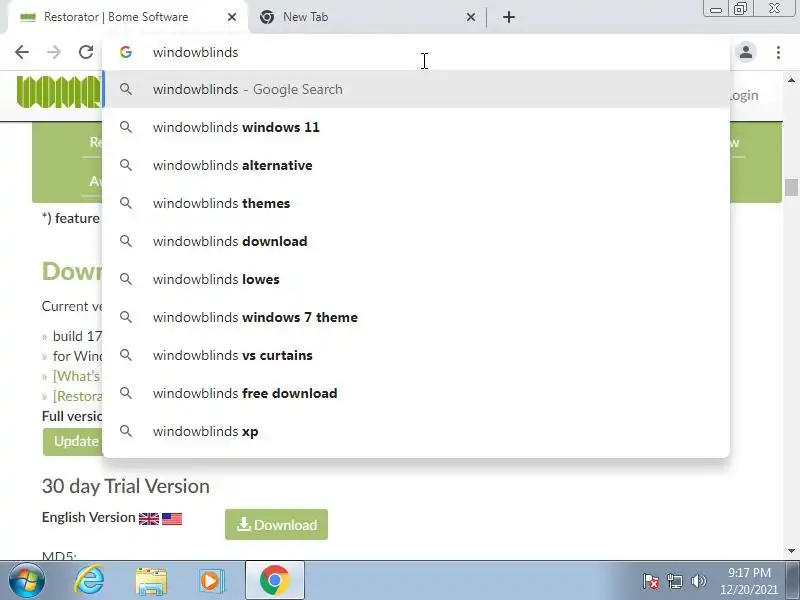The height and width of the screenshot is (600, 800).
Task: Pick the 'windowblinds xp' suggestion
Action: [x=416, y=431]
